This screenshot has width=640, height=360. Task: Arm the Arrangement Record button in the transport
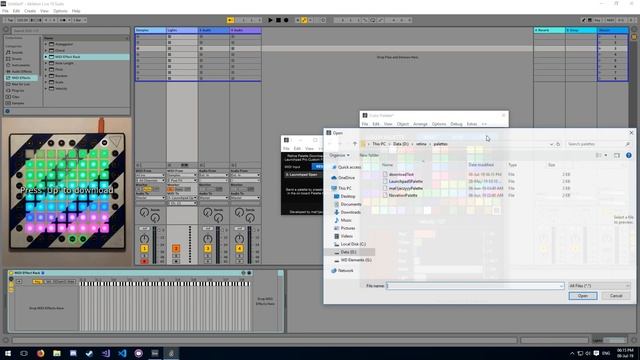286,20
